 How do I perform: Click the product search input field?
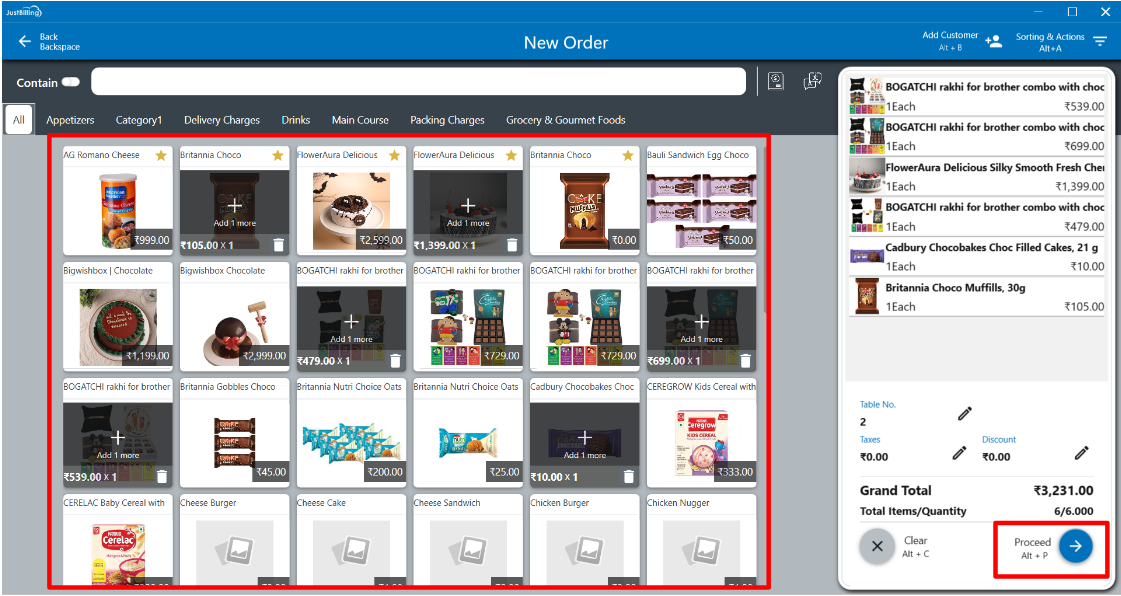click(418, 82)
